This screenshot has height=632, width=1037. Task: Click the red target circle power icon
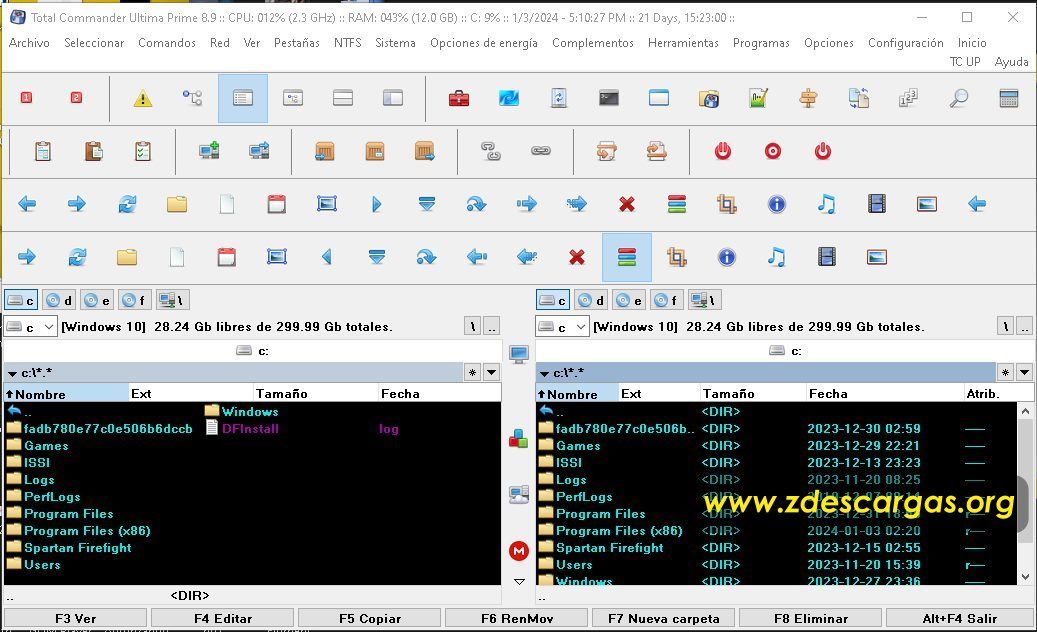[772, 151]
